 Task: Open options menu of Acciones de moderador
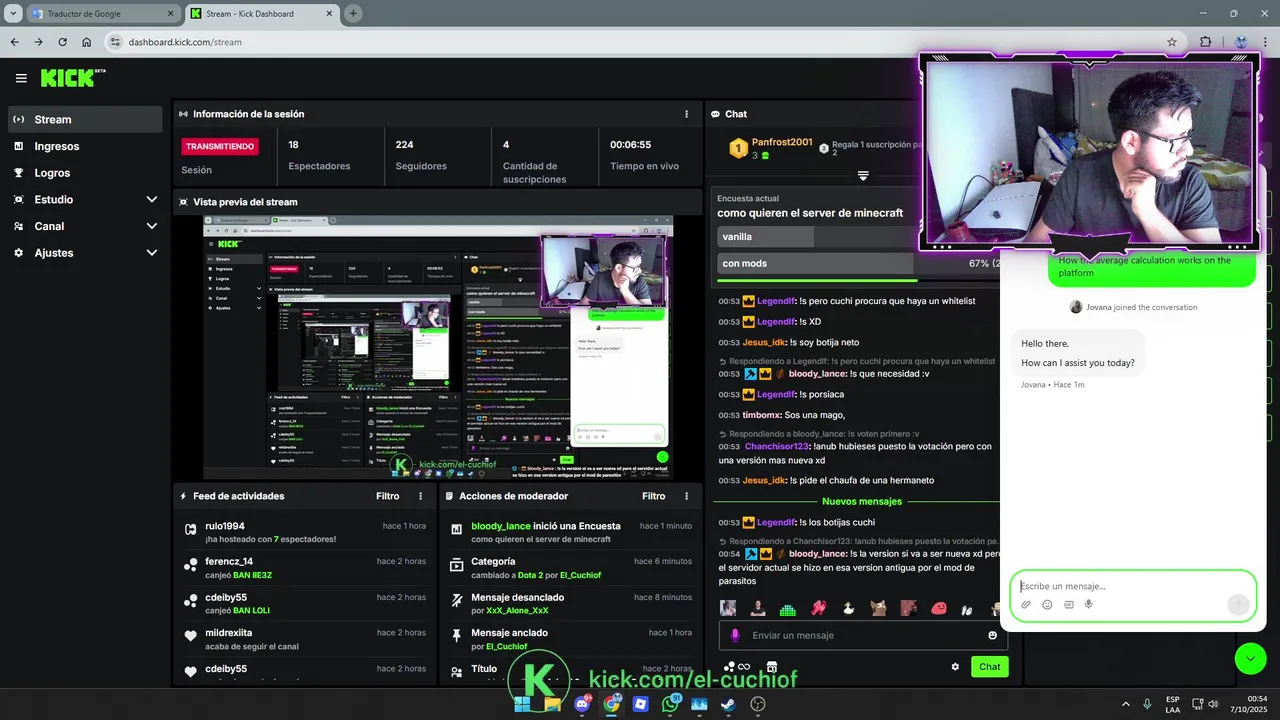click(686, 496)
